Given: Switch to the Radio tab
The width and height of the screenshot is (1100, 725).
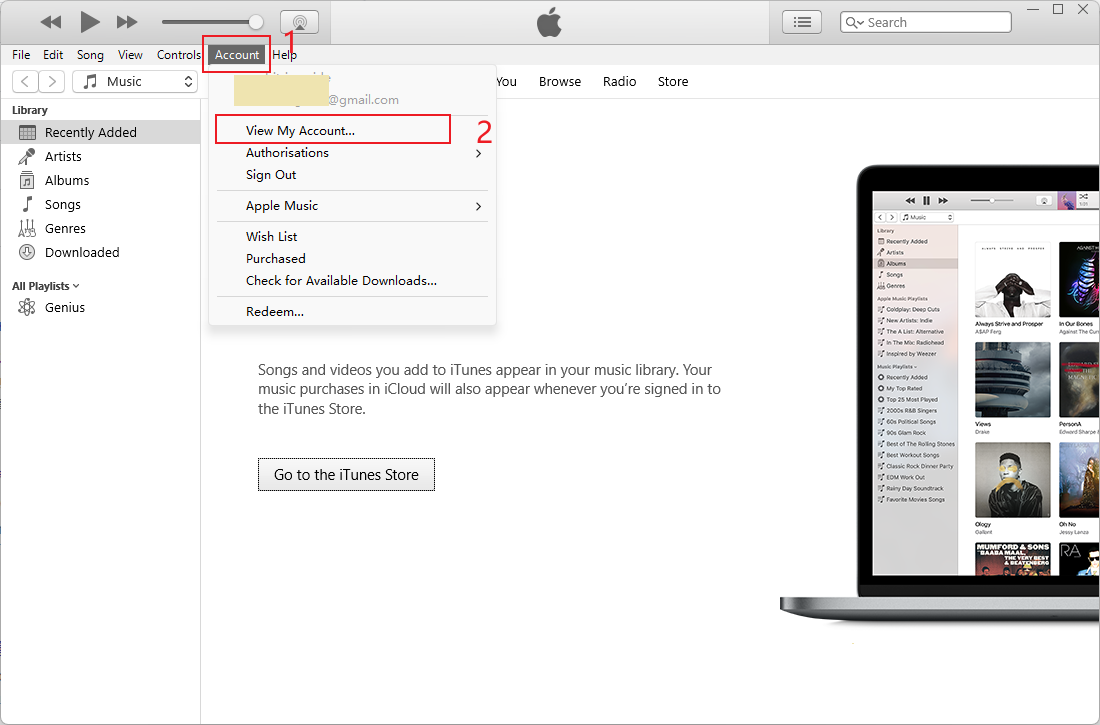Looking at the screenshot, I should pos(619,81).
